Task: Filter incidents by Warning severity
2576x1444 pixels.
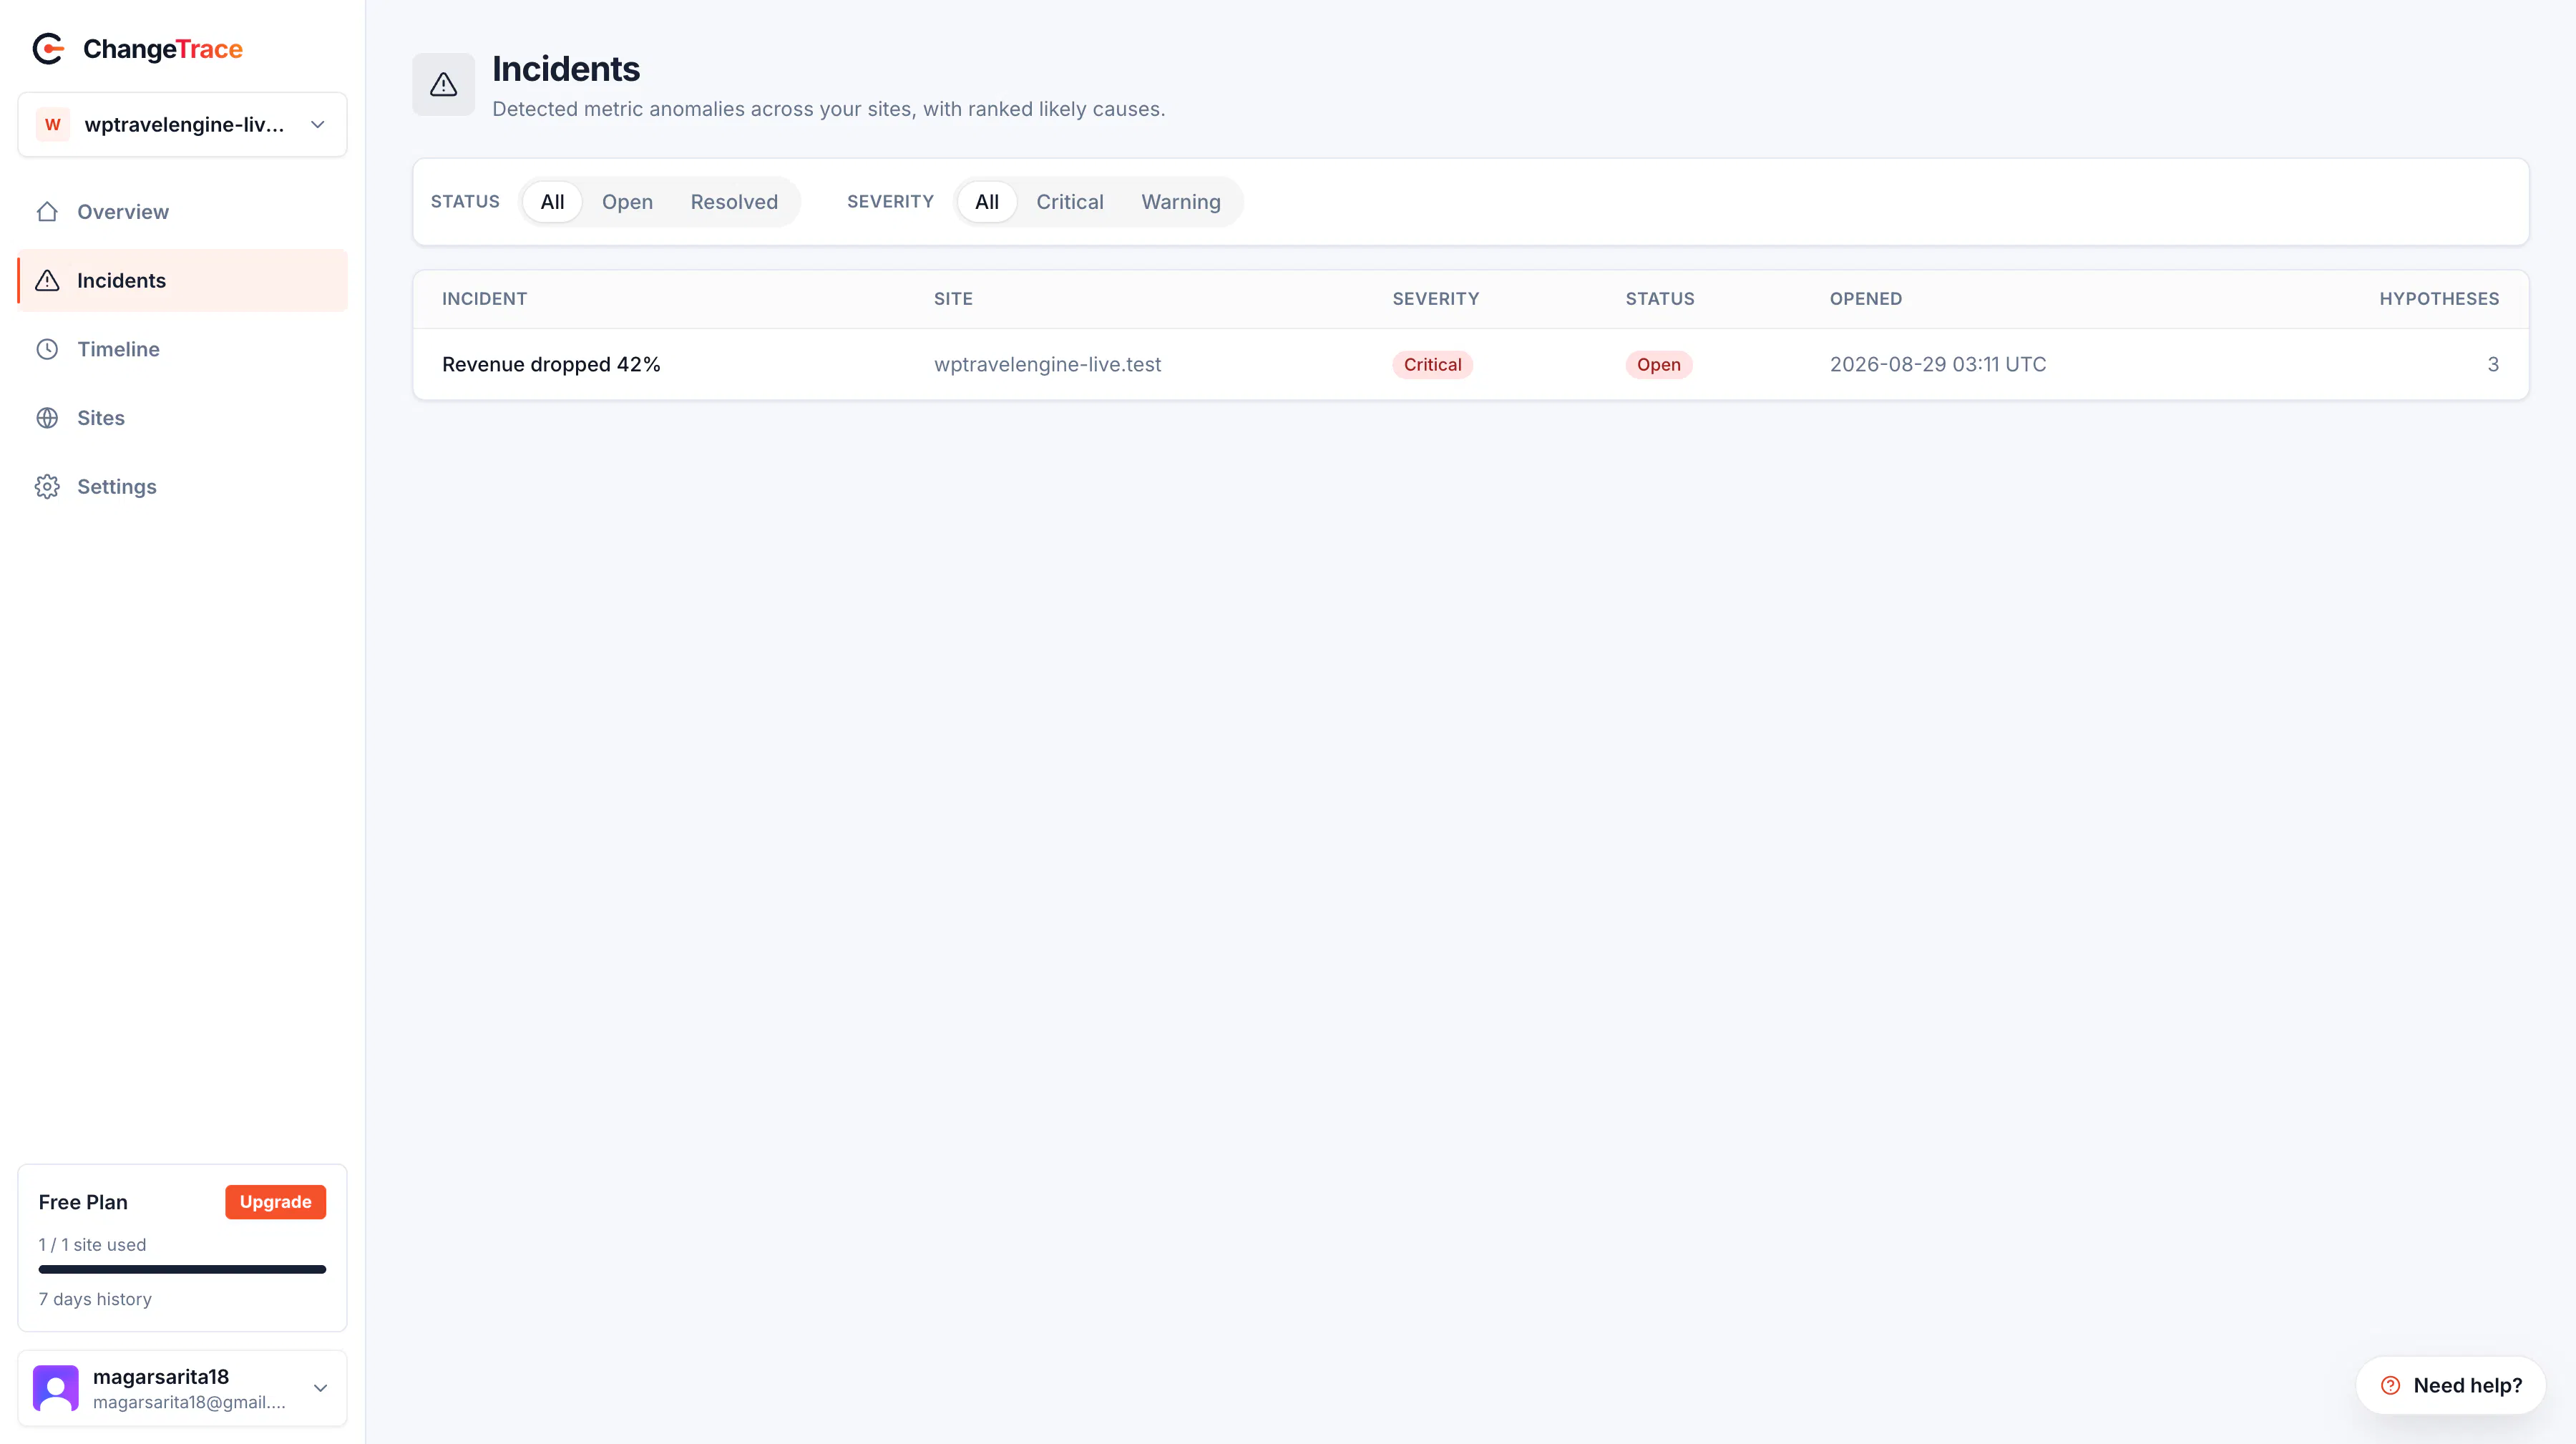Action: point(1181,202)
